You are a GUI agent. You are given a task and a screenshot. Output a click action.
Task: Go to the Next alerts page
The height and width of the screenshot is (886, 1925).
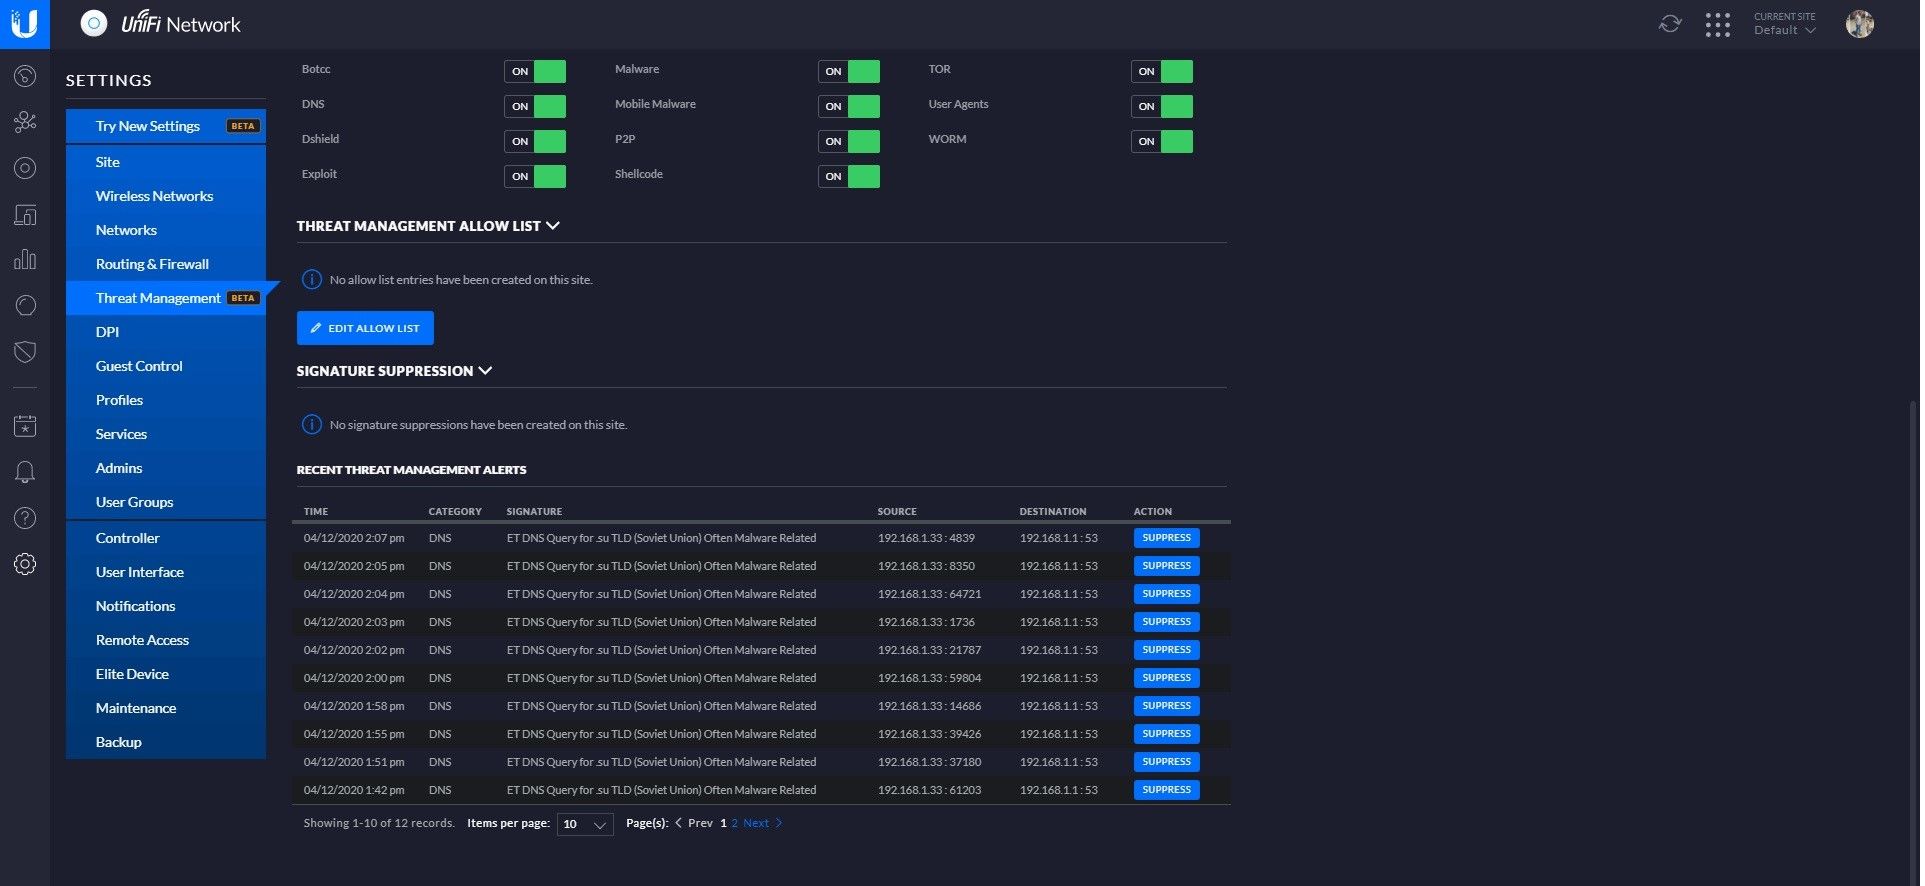(765, 824)
